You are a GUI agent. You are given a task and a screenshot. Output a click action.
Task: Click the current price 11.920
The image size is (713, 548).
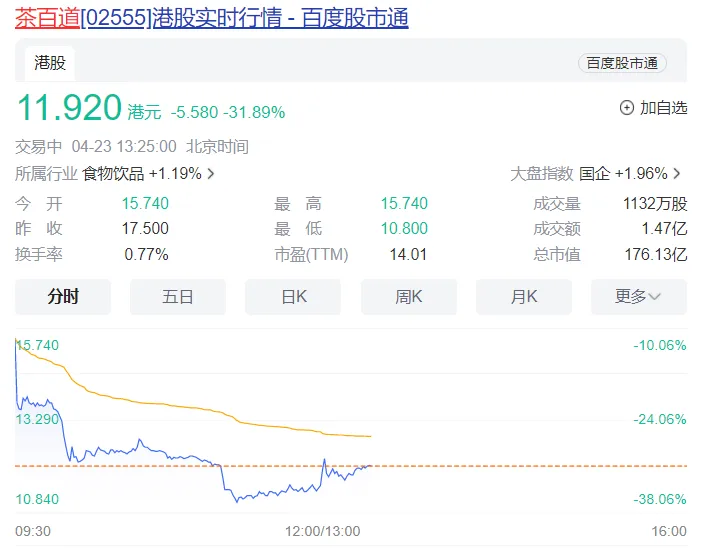(69, 108)
